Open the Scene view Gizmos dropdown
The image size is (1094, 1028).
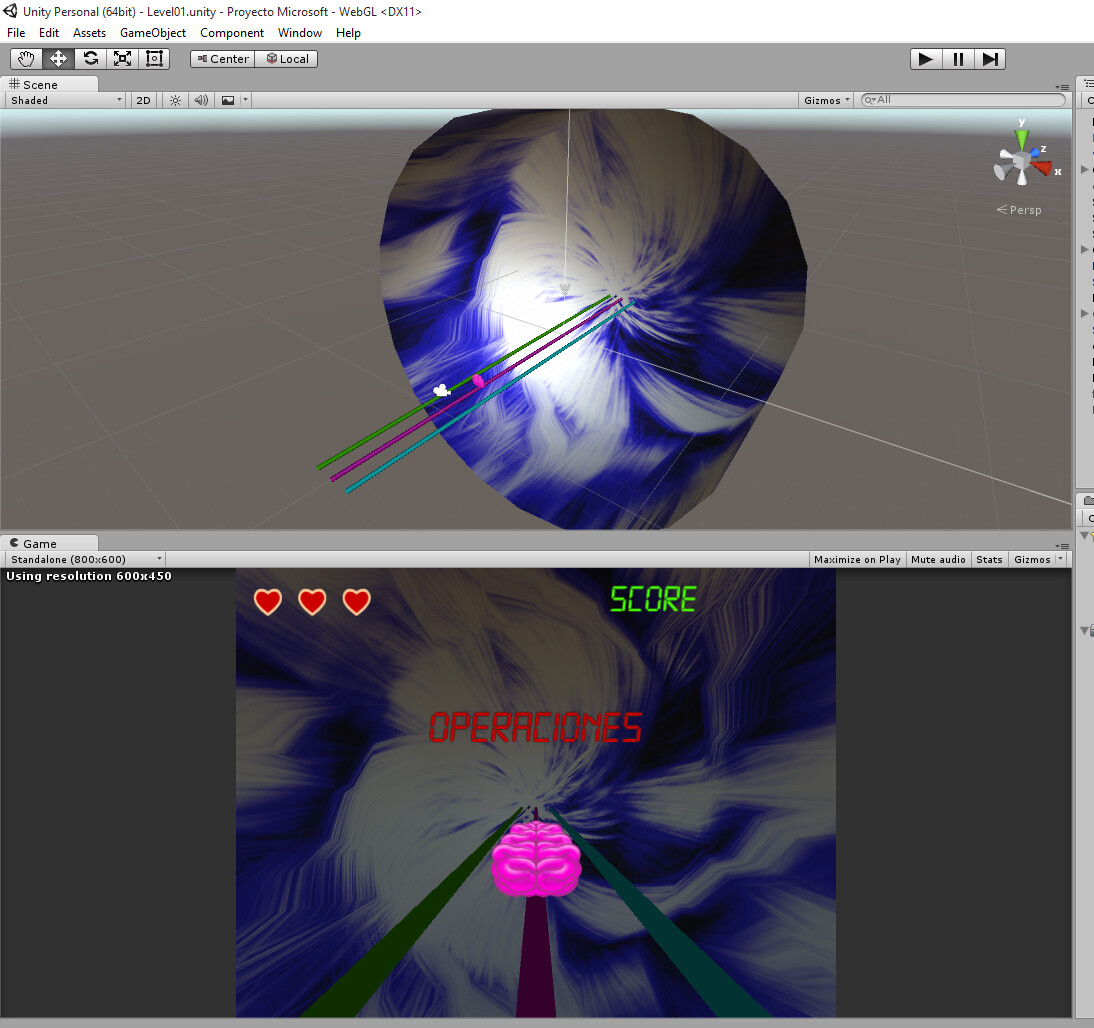pos(825,100)
